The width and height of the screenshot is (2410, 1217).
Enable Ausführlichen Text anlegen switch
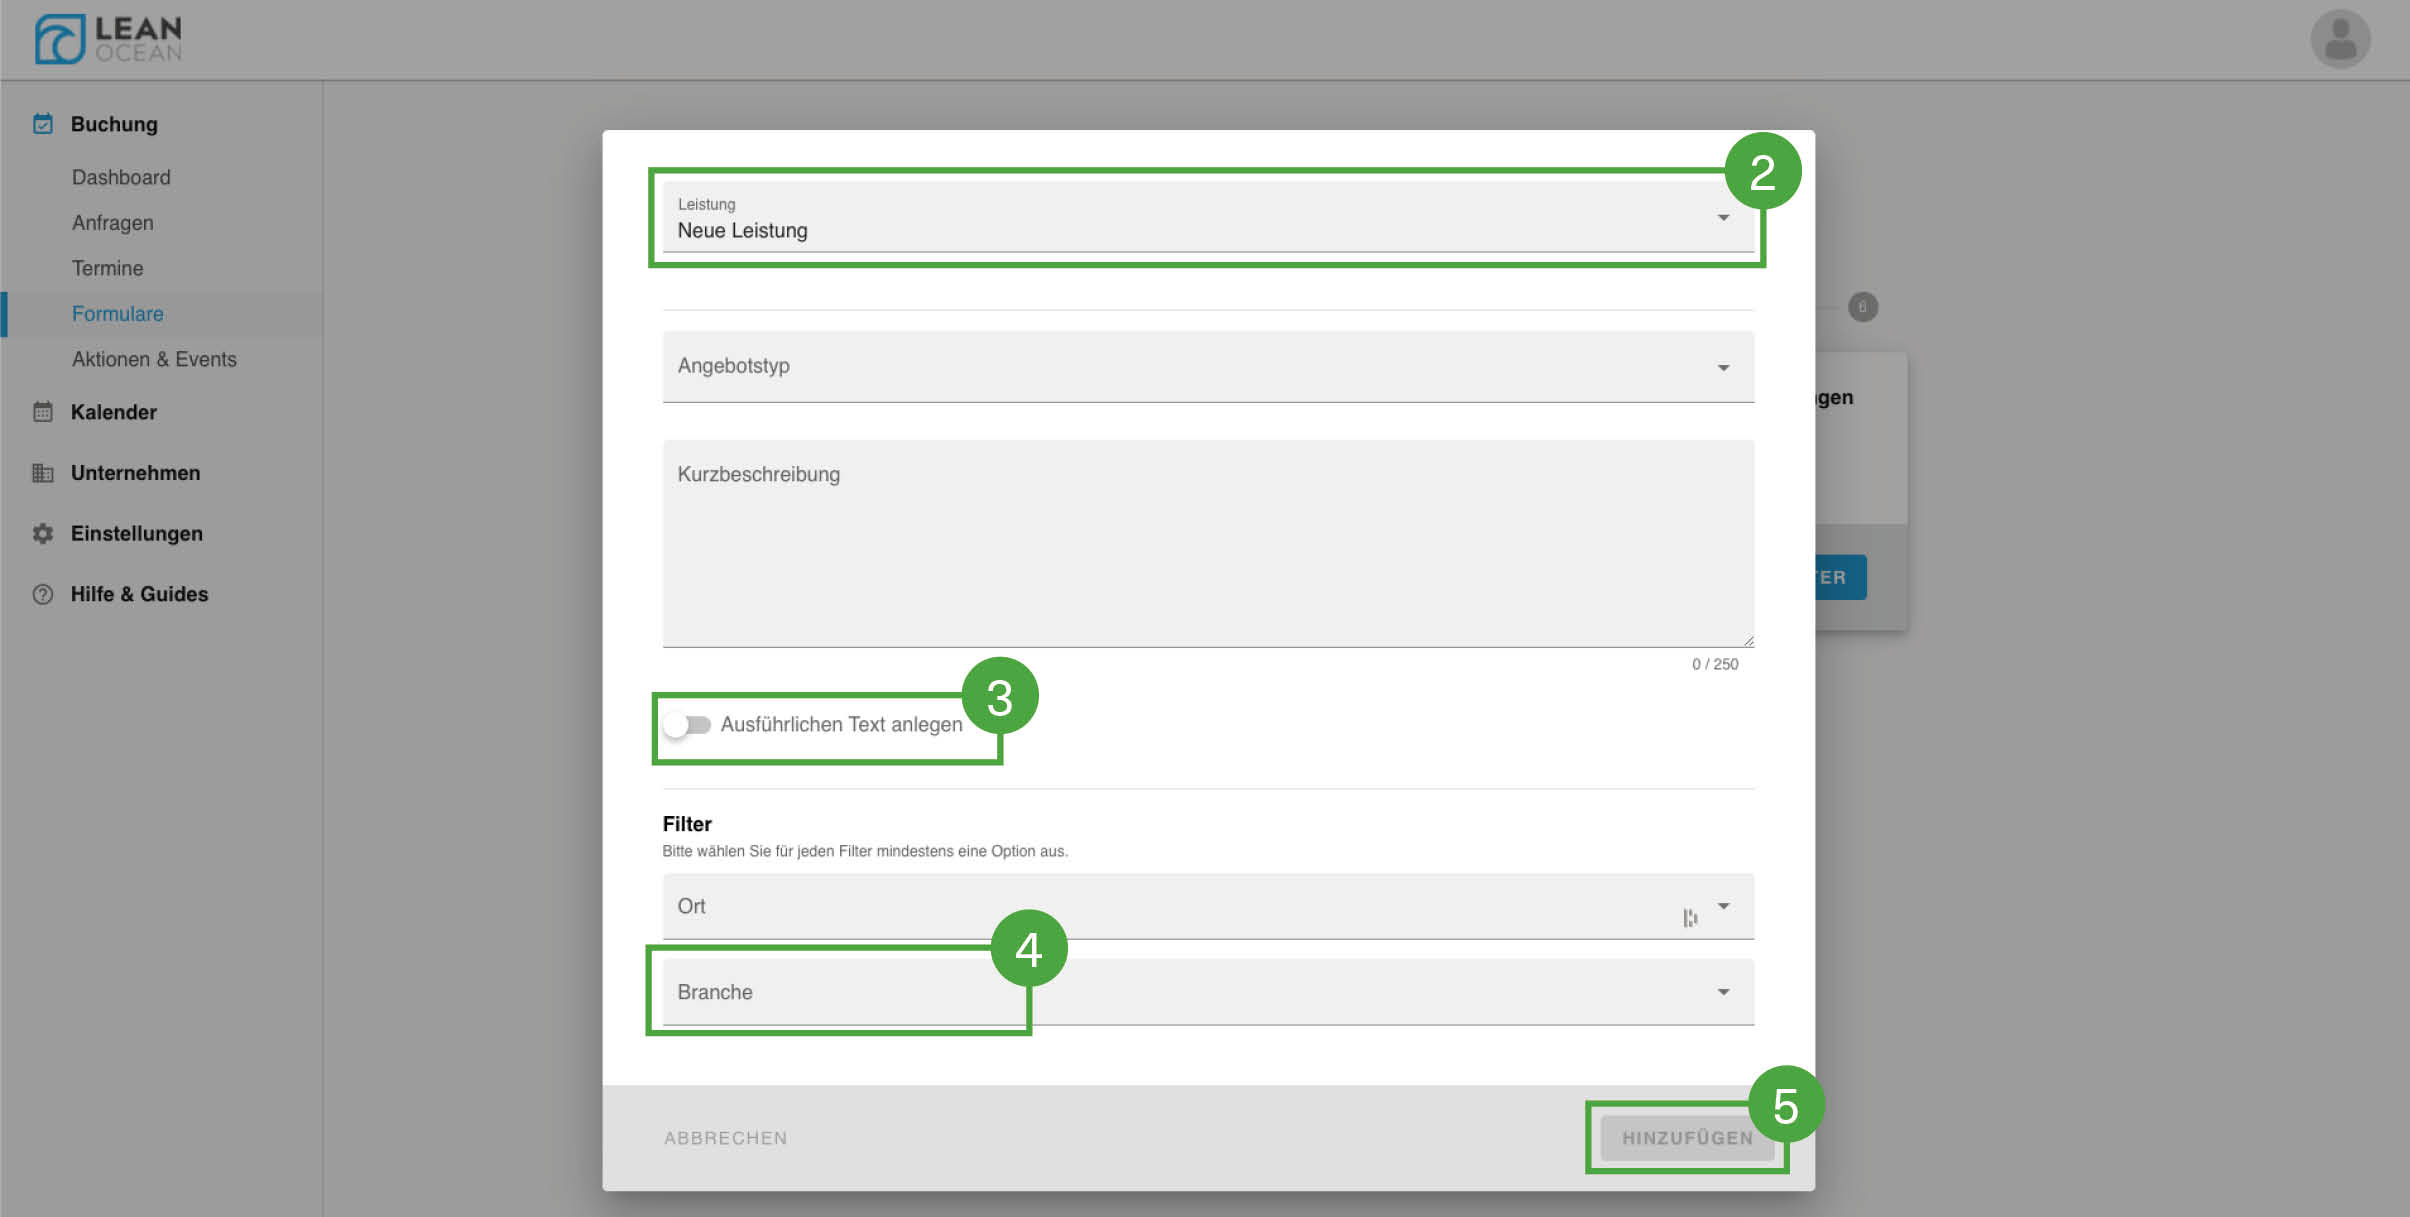[x=687, y=725]
